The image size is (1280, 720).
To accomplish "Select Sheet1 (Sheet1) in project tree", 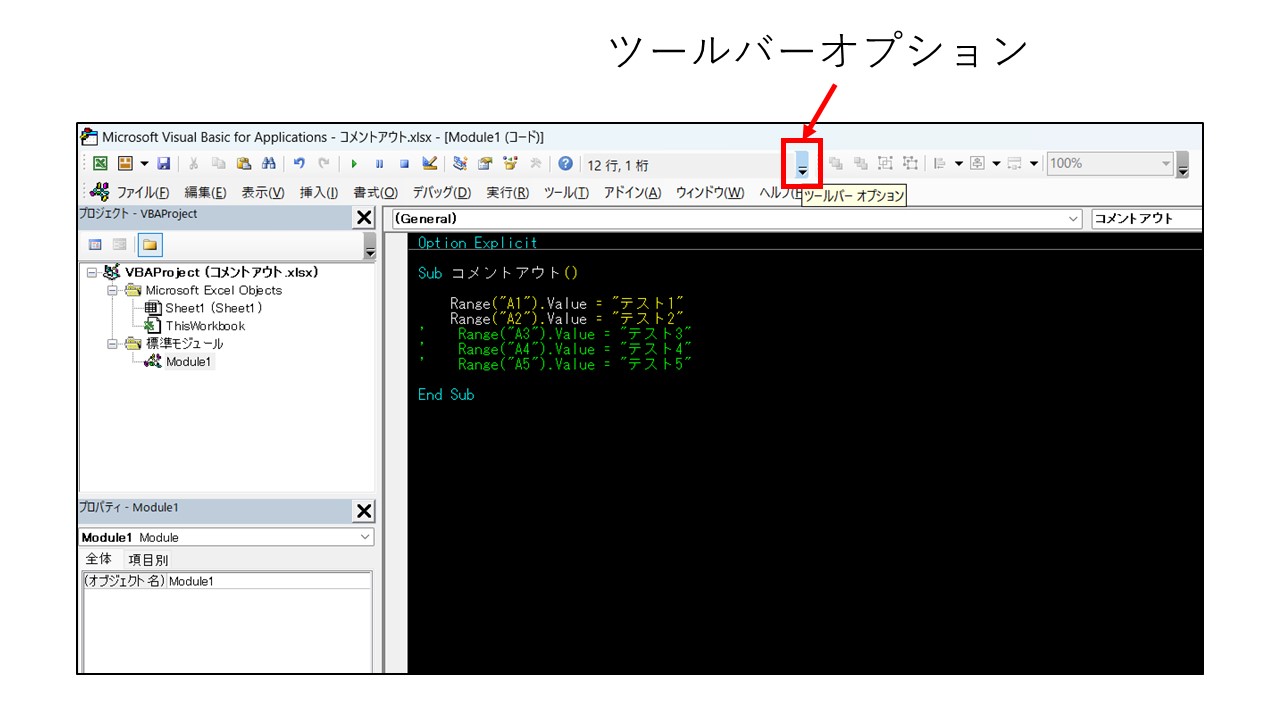I will (x=213, y=308).
